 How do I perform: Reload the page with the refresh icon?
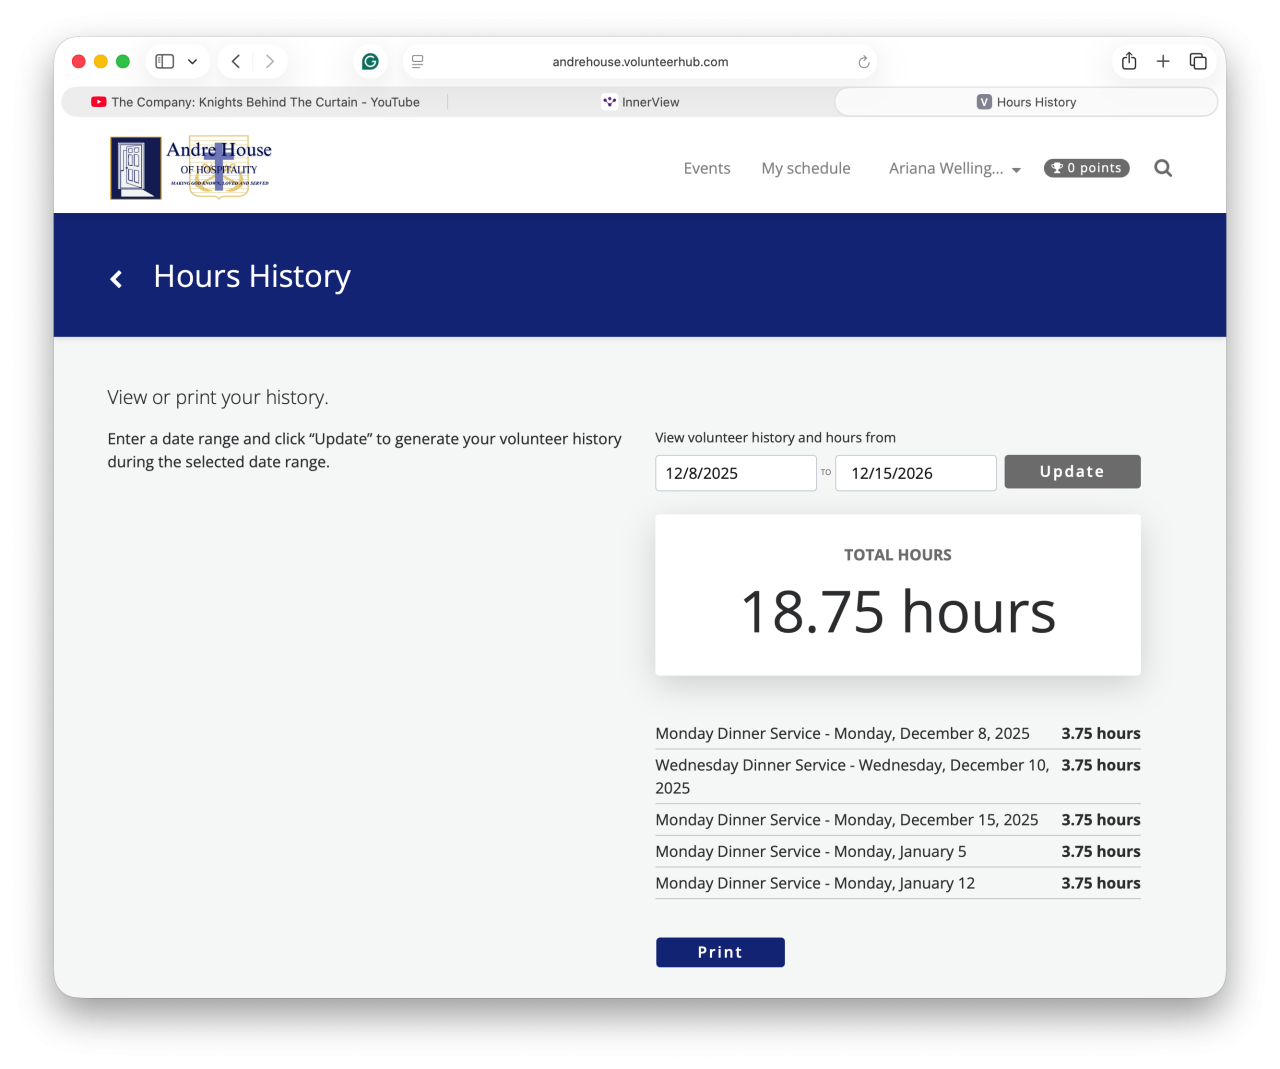864,62
